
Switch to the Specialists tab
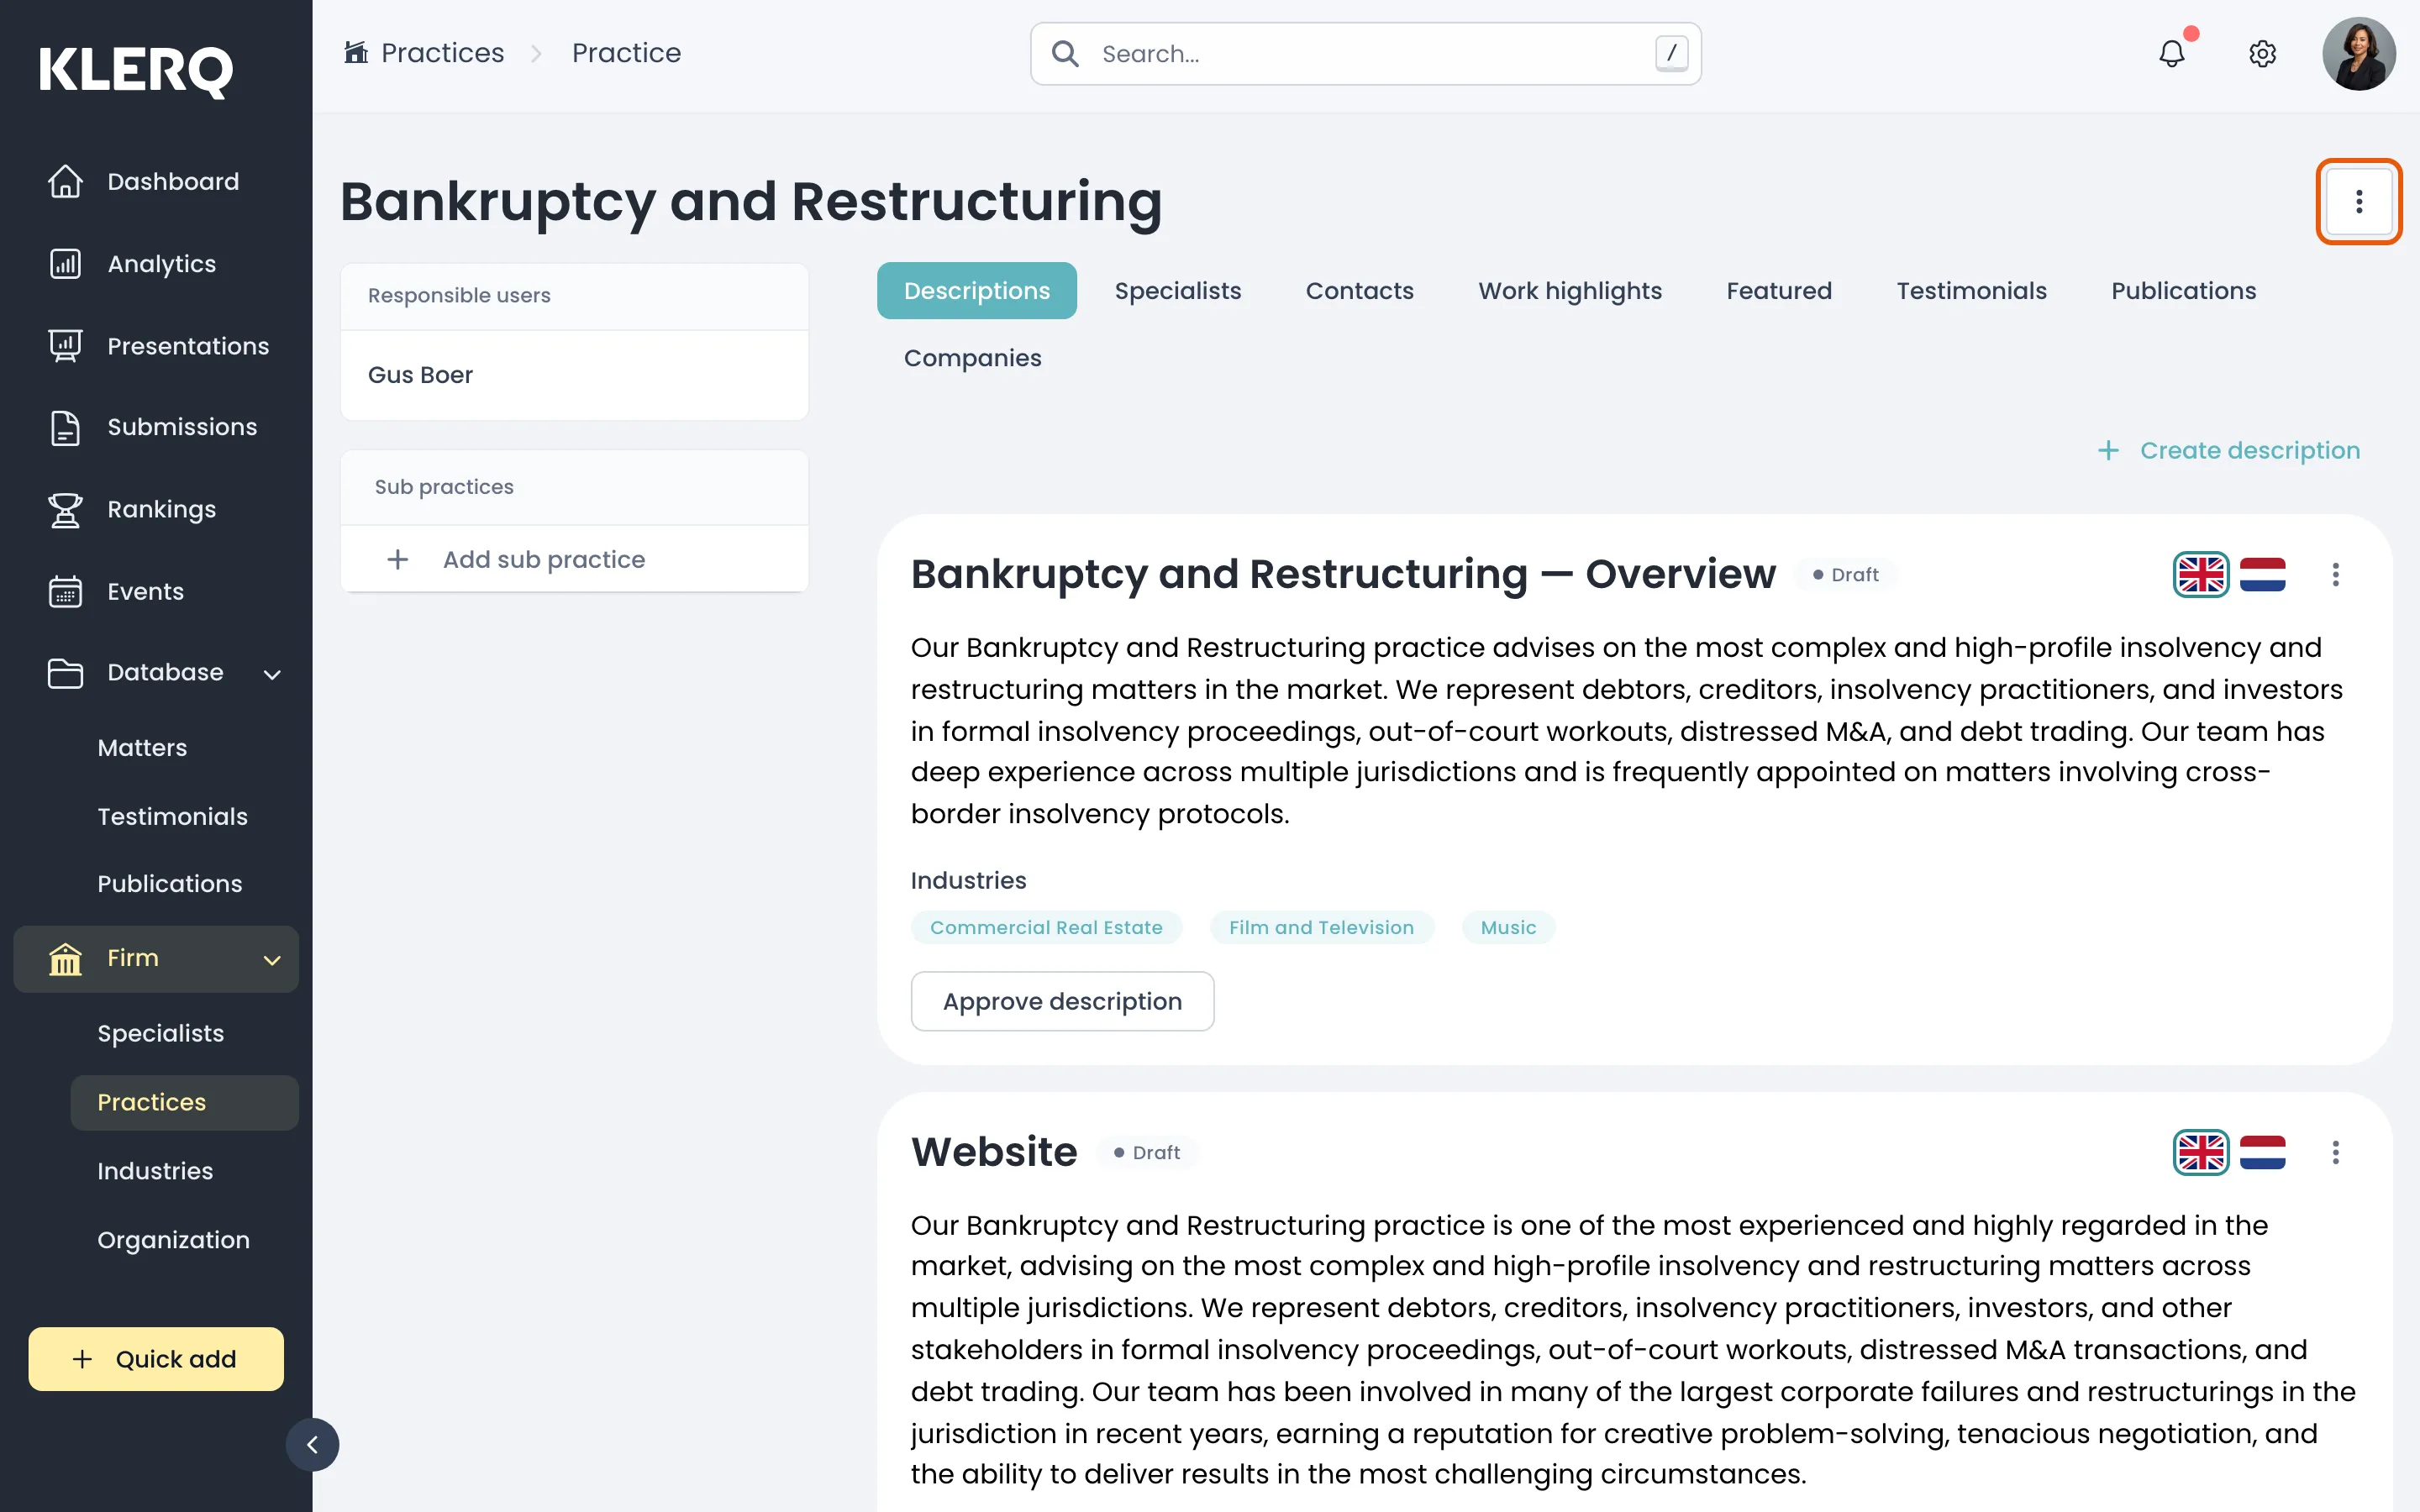(x=1178, y=291)
